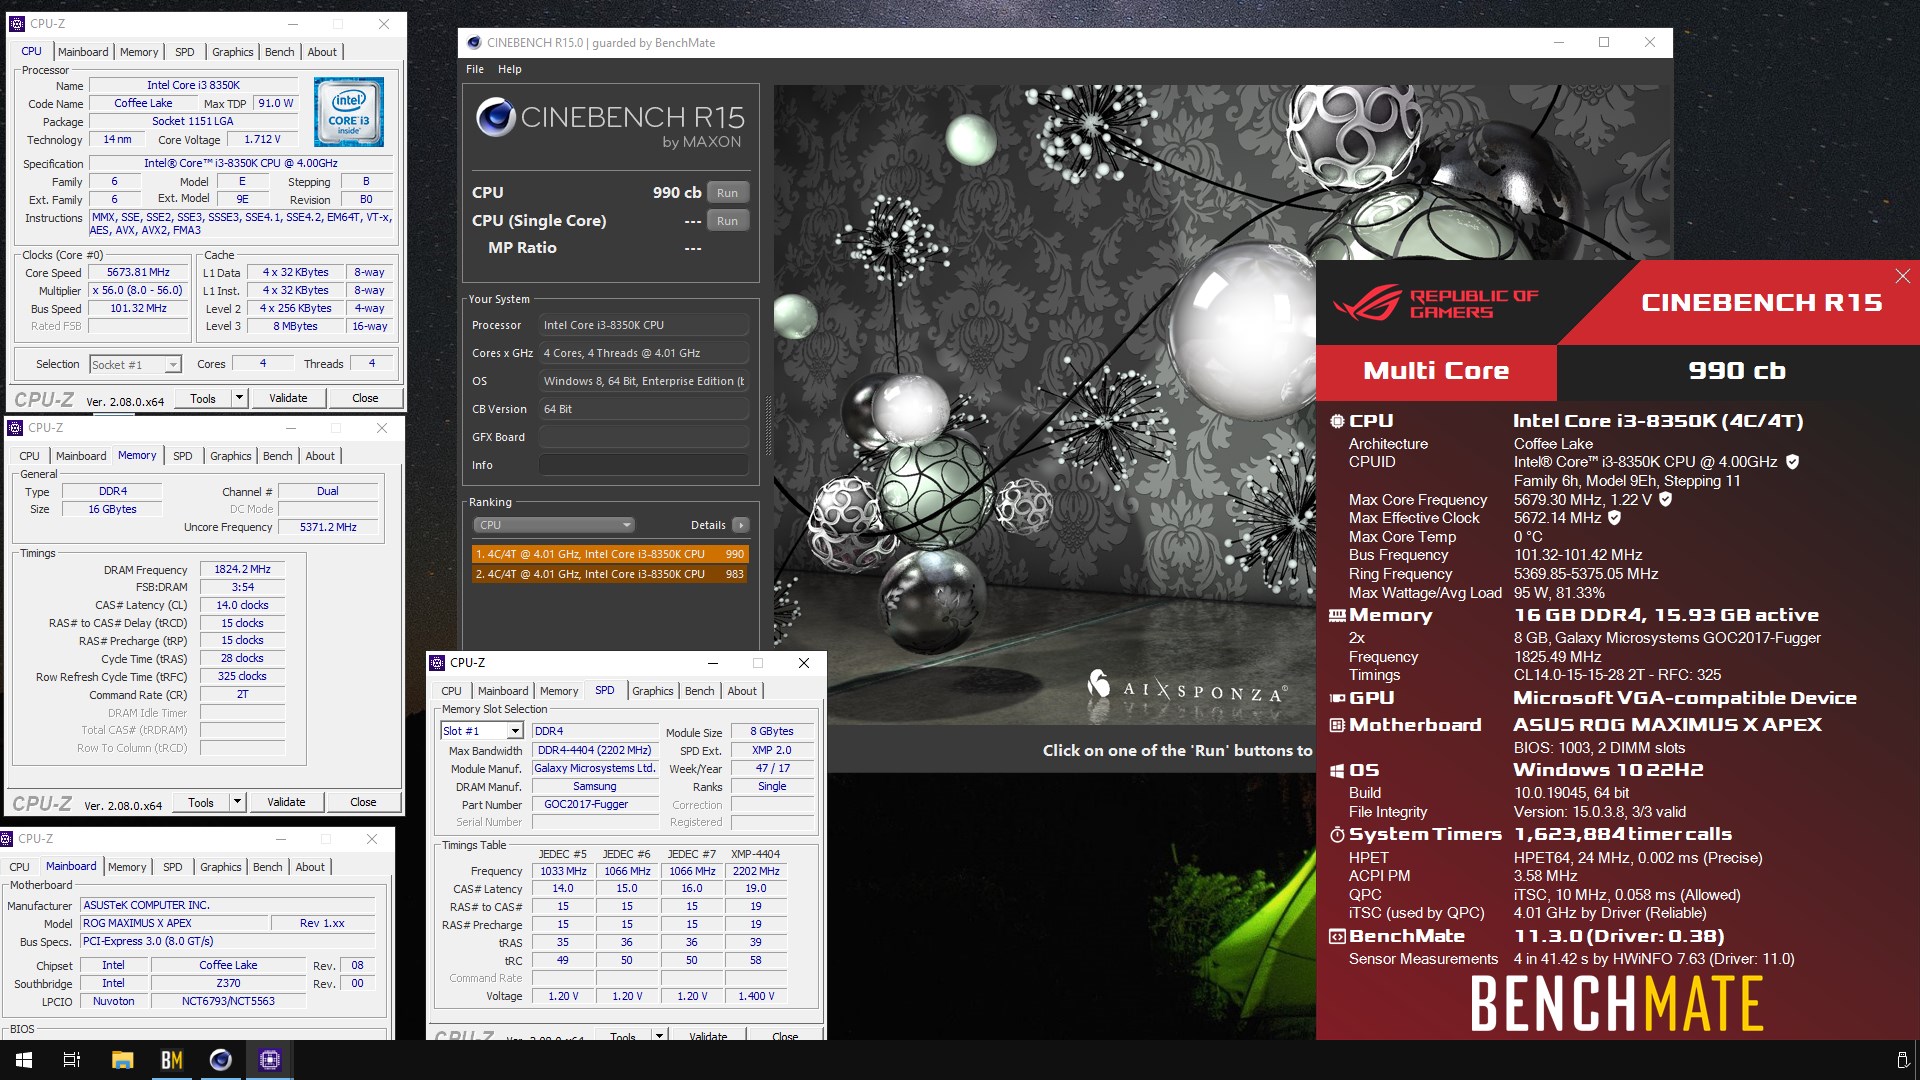
Task: Open About tab in Mainboard CPU-Z window
Action: (310, 867)
